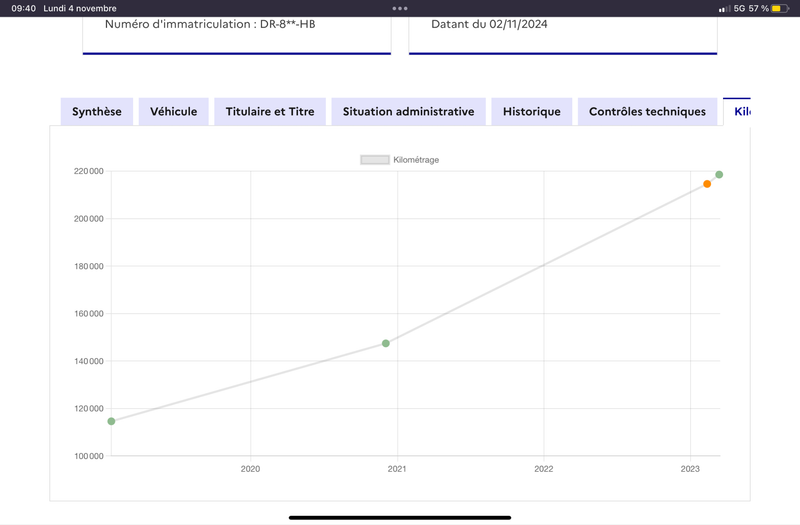This screenshot has height=525, width=800.
Task: Select the partially visible Kilométrage tab
Action: point(737,111)
